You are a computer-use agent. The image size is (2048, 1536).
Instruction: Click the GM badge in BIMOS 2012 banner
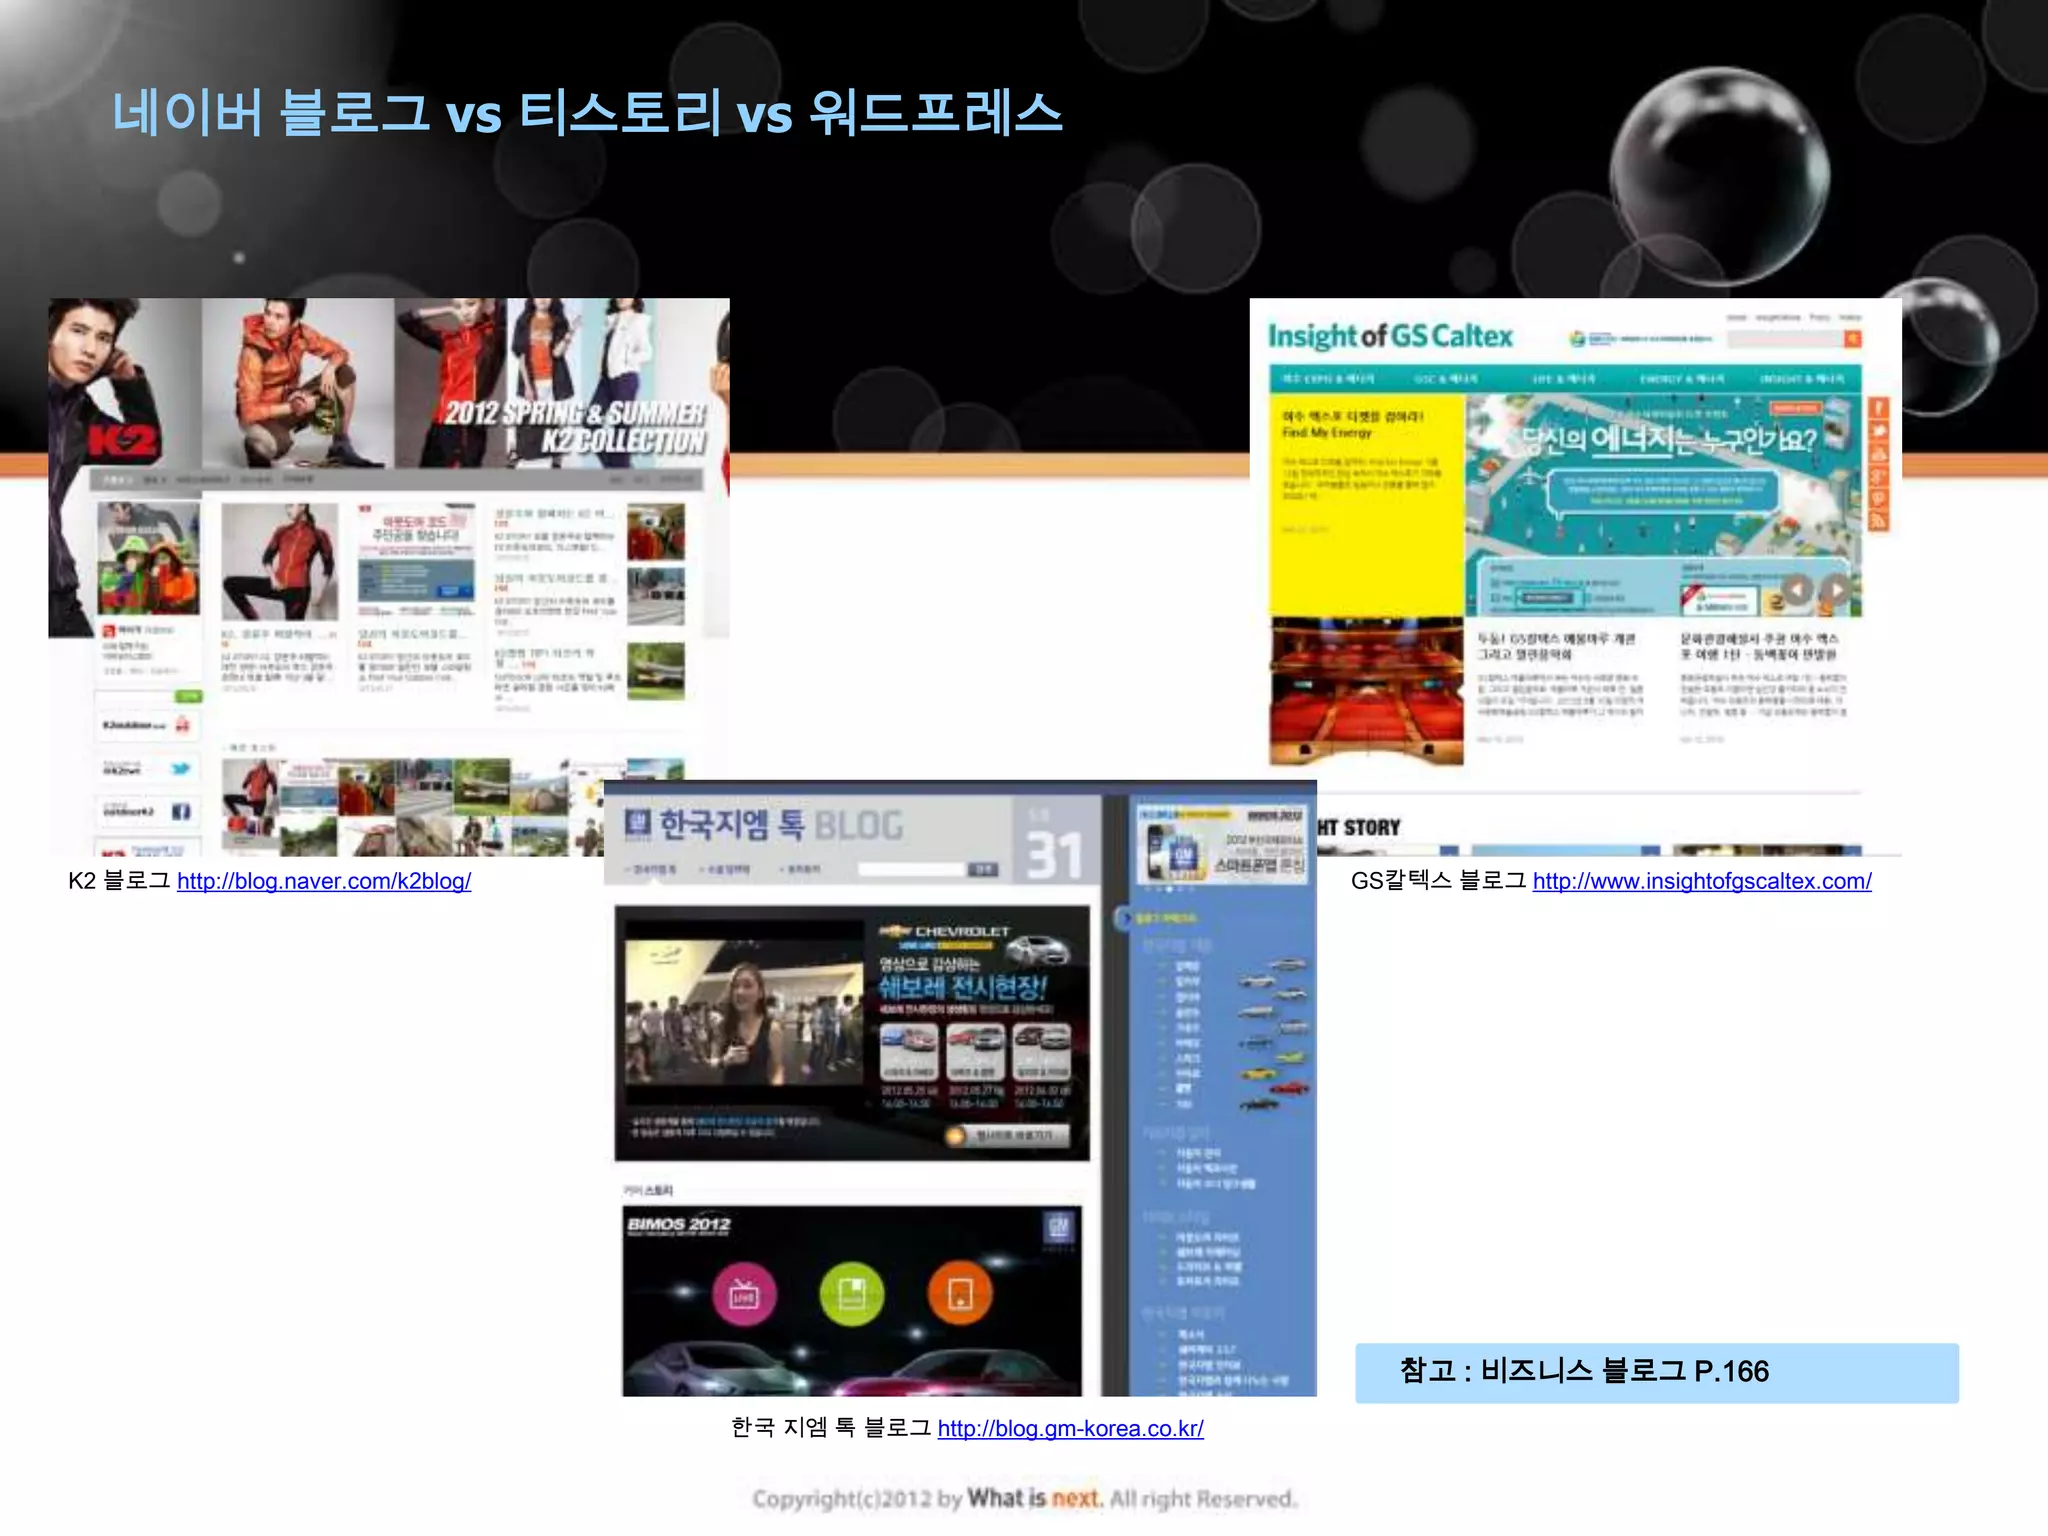[x=1059, y=1227]
